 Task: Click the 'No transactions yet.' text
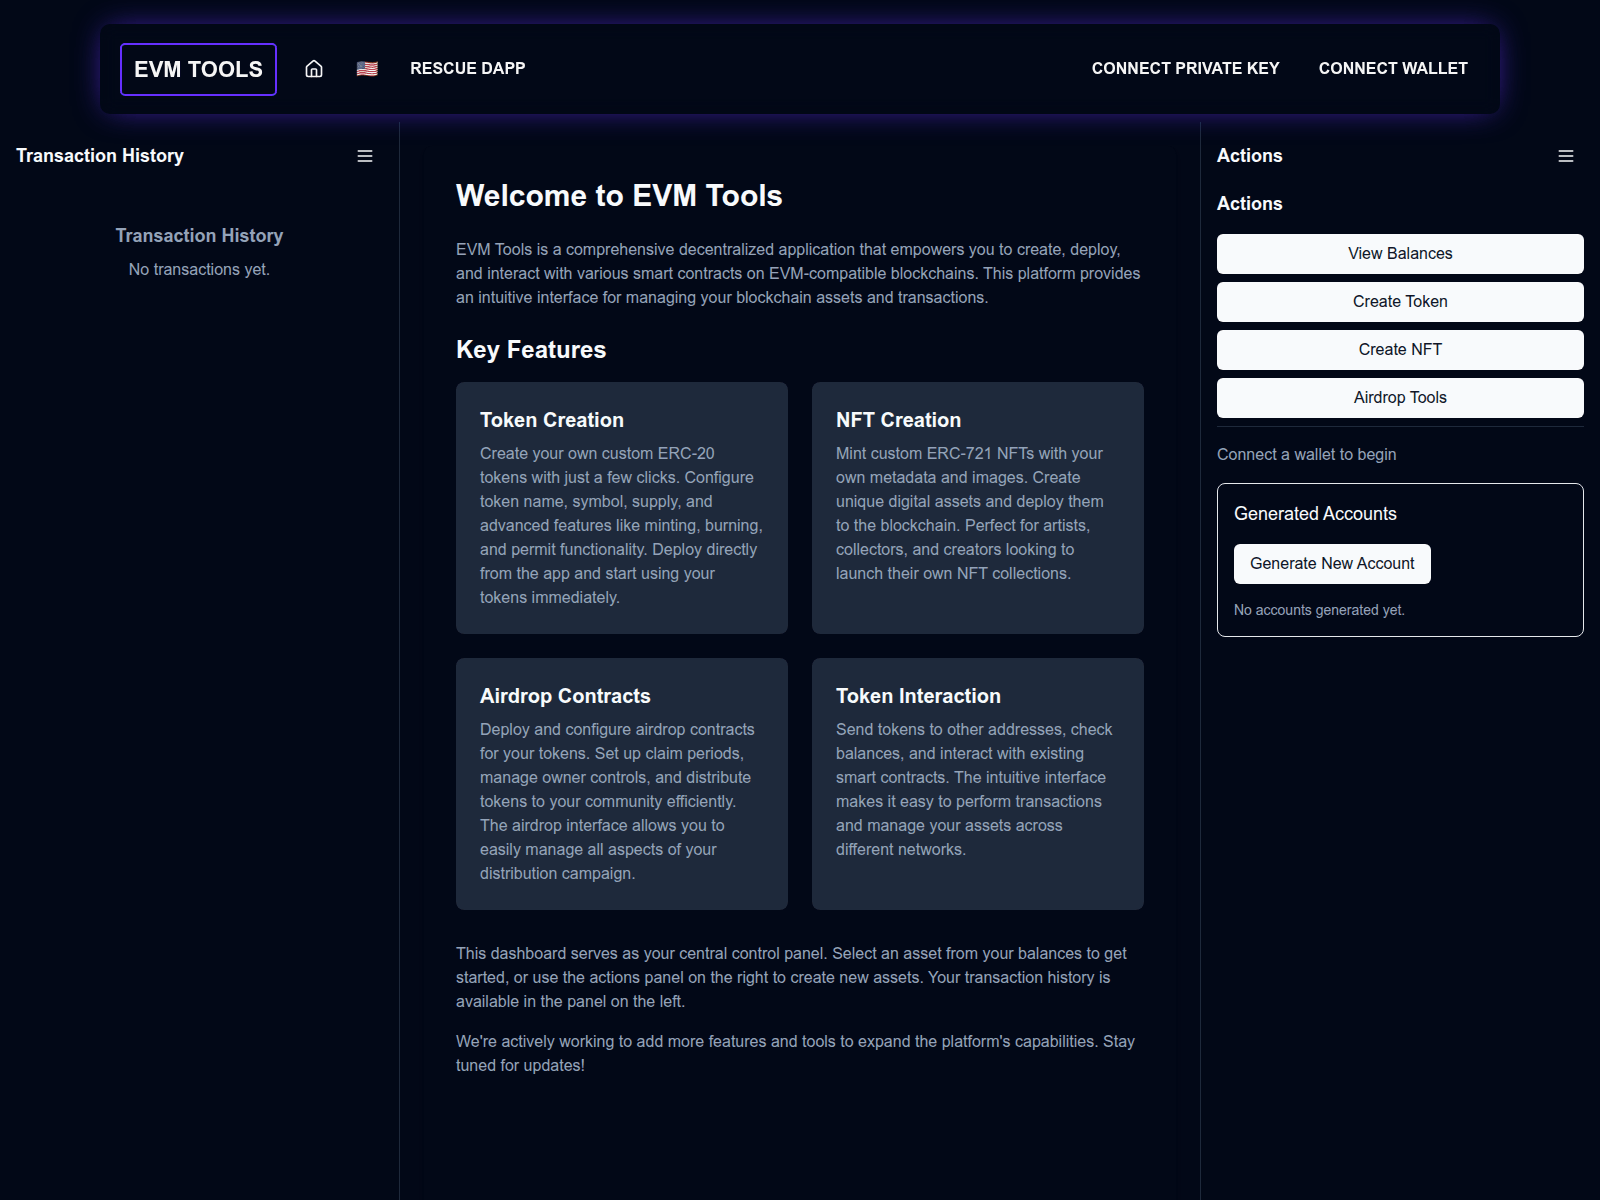[x=199, y=270]
